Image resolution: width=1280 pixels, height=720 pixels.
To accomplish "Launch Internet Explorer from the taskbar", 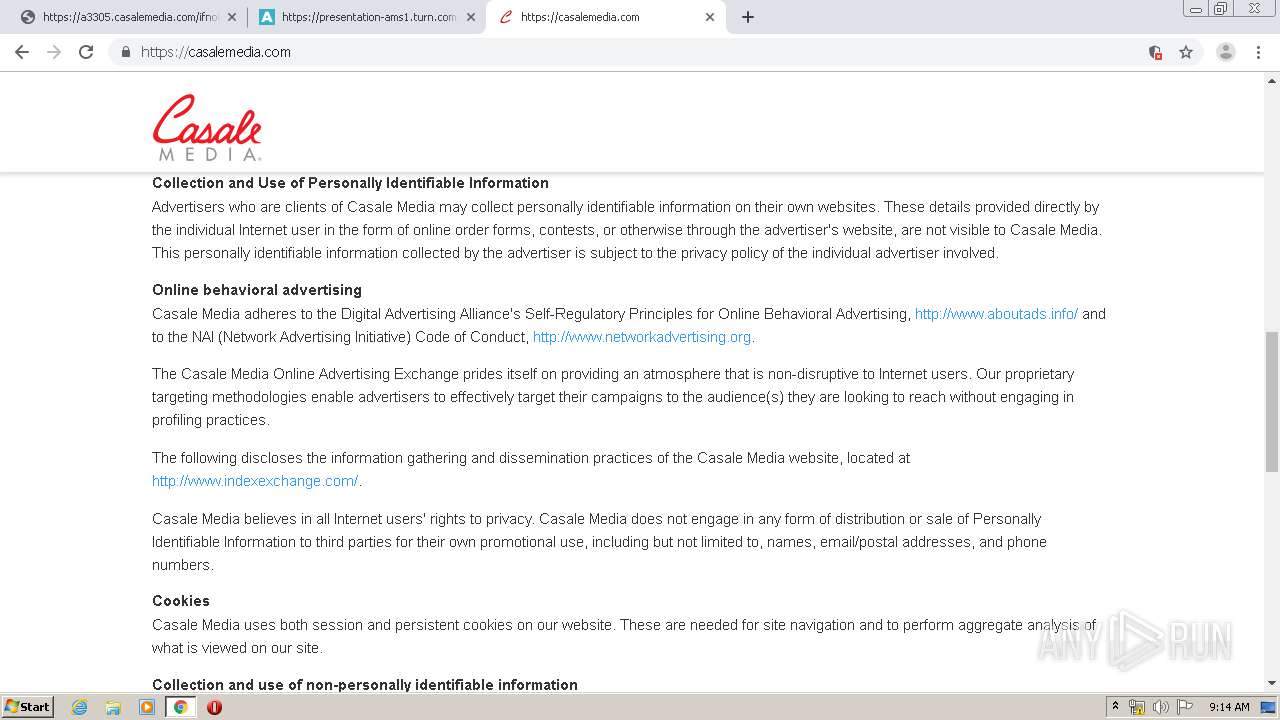I will click(x=80, y=707).
